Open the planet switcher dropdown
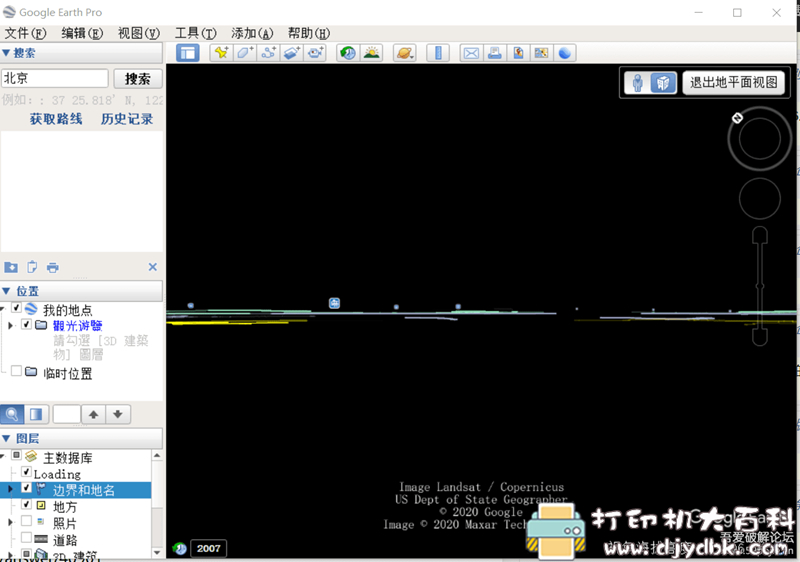Image resolution: width=800 pixels, height=562 pixels. coord(405,53)
